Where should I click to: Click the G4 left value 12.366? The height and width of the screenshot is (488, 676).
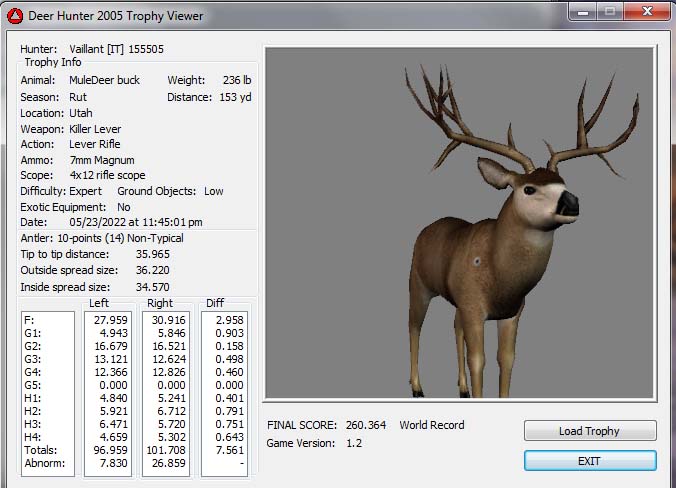pyautogui.click(x=111, y=372)
